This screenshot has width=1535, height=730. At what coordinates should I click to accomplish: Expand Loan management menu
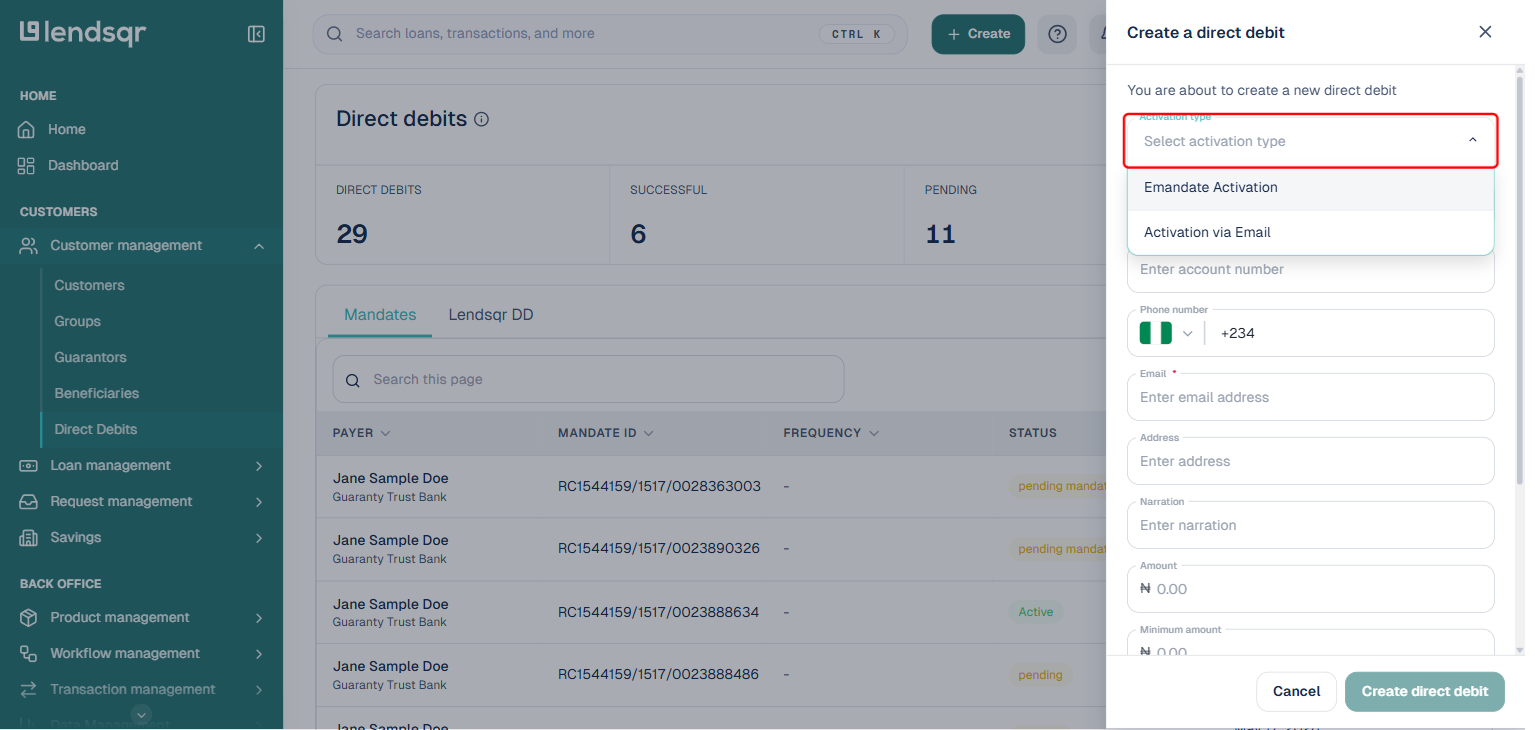142,465
